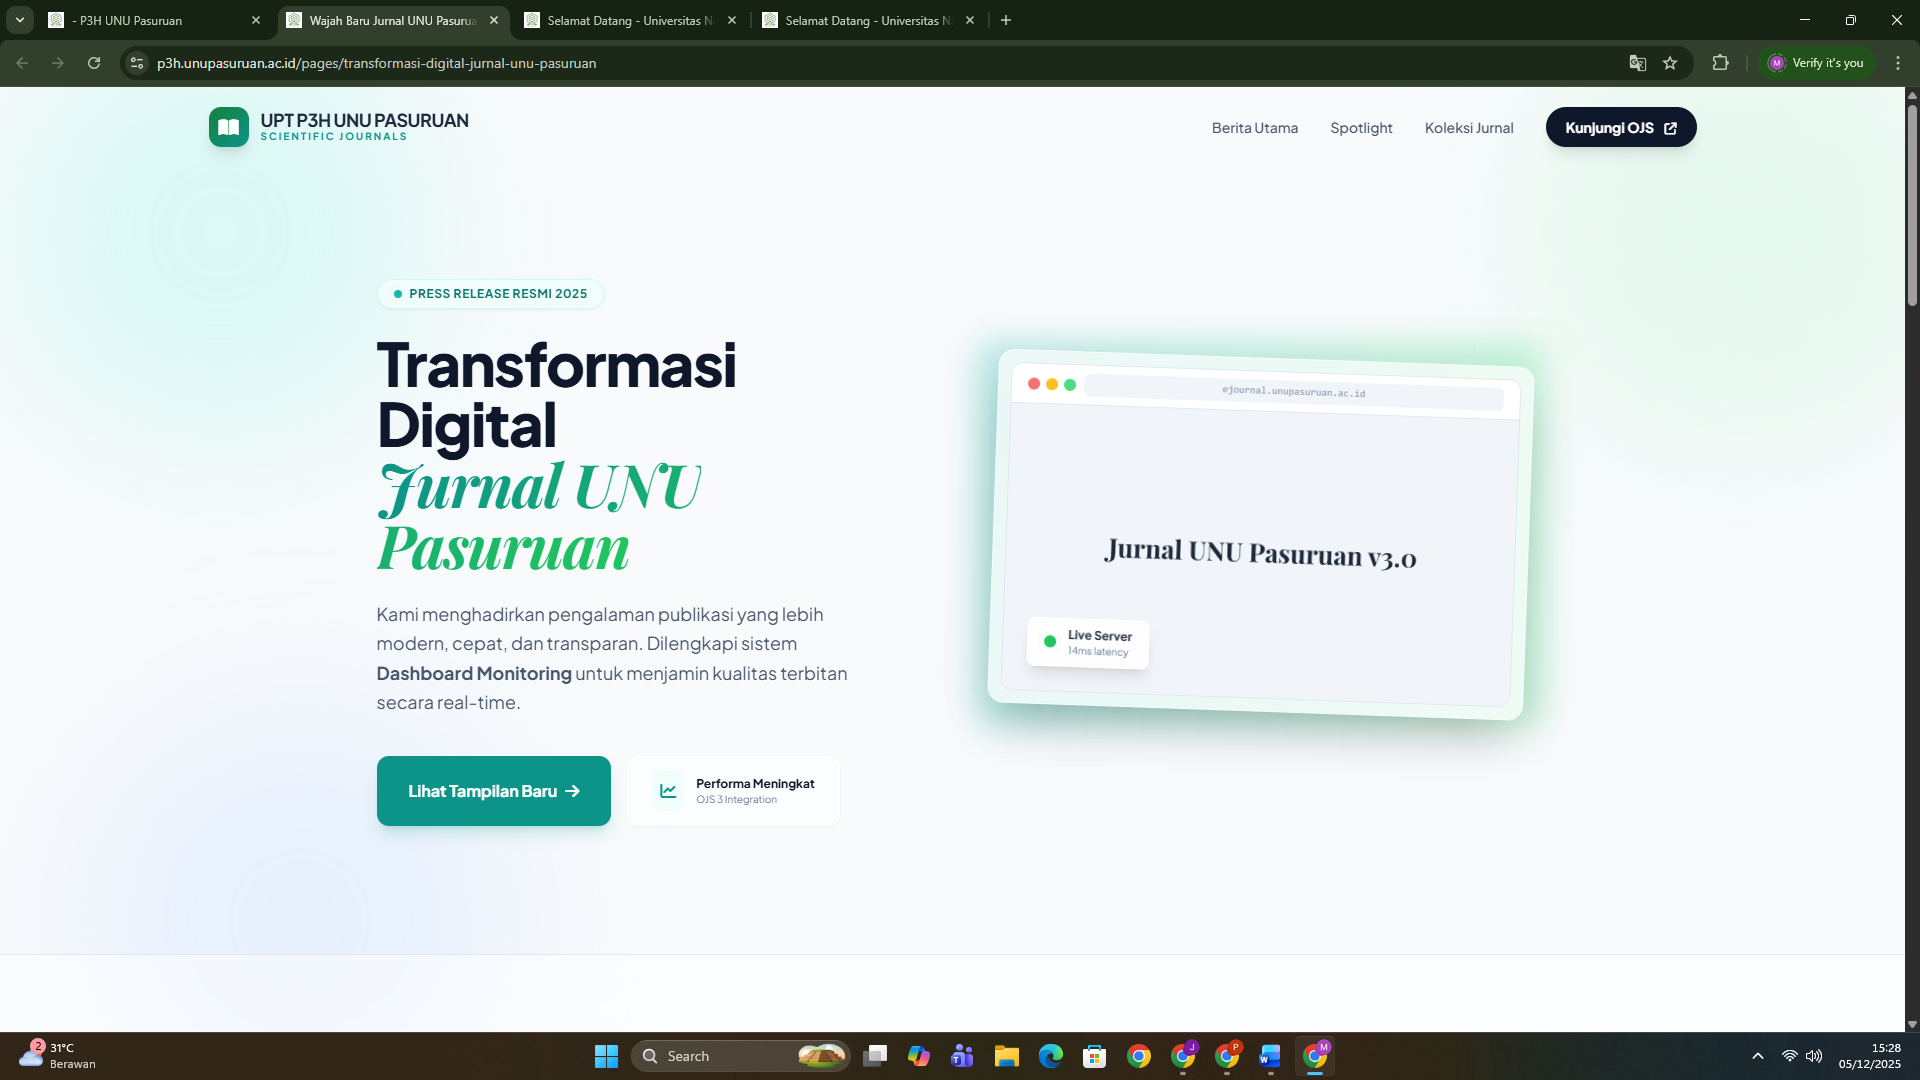This screenshot has width=1920, height=1080.
Task: Click the Wi-Fi icon in system tray
Action: tap(1790, 1056)
